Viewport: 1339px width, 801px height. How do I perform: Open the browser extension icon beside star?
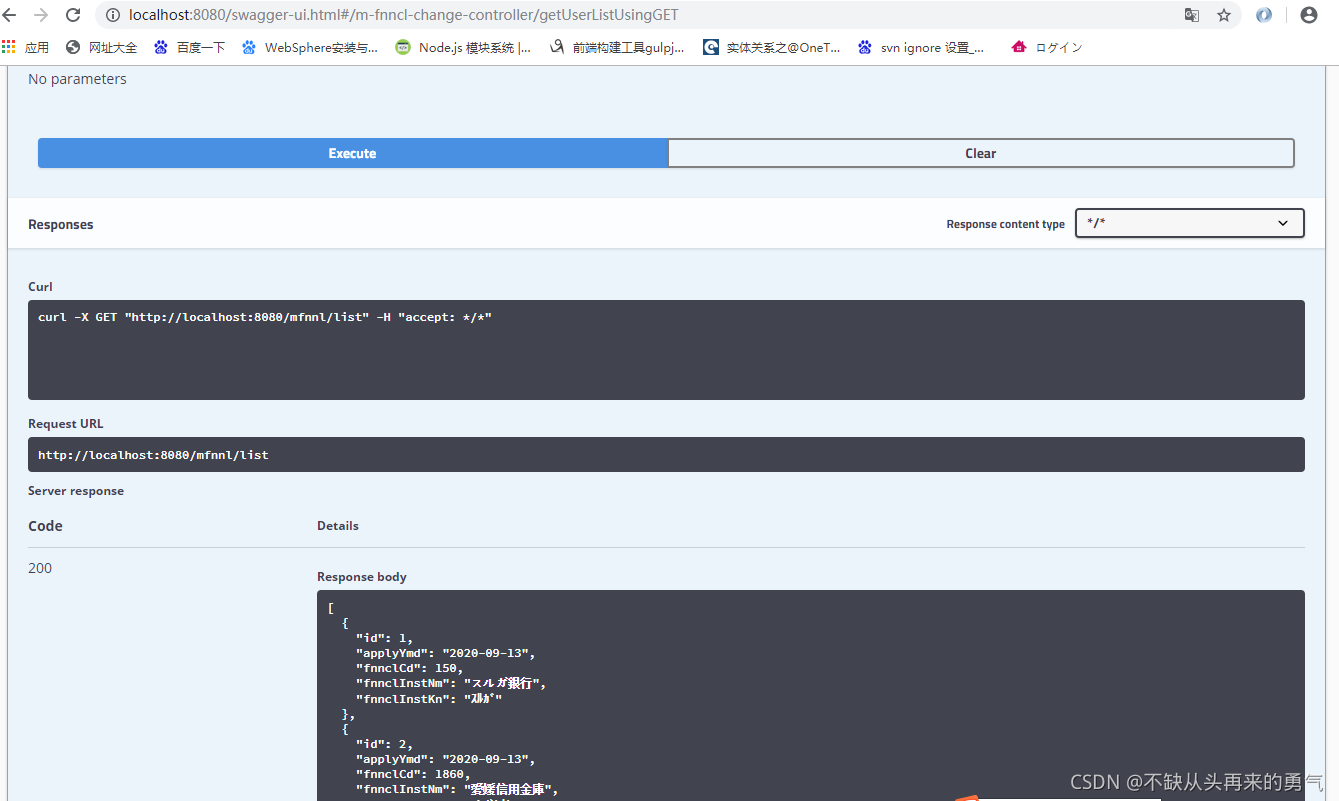click(x=1264, y=15)
